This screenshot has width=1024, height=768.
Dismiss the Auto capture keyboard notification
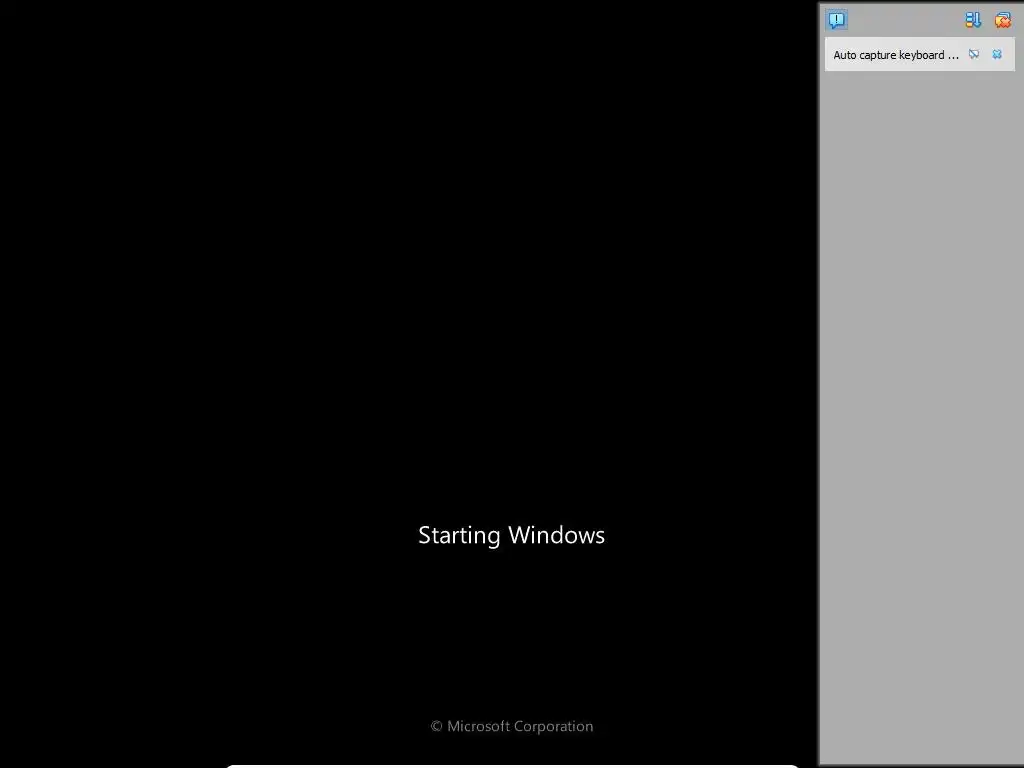pyautogui.click(x=997, y=54)
